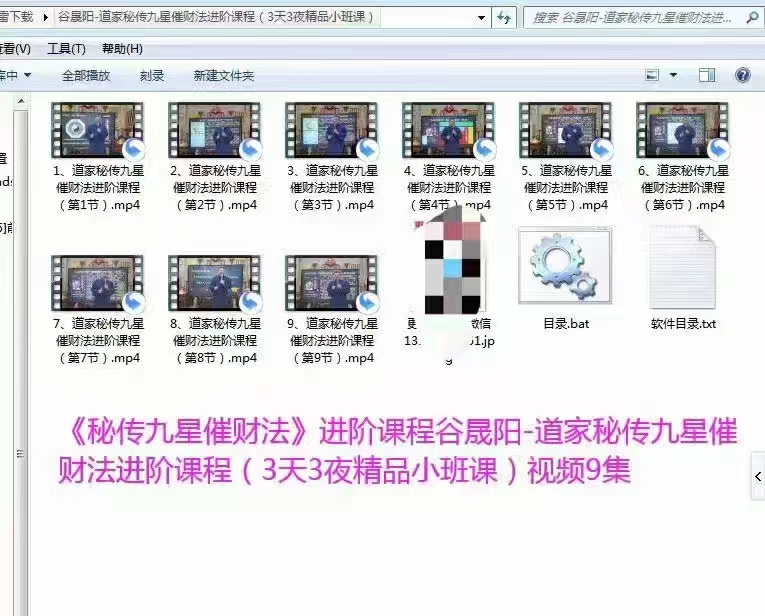Expand the breadcrumb arrow before folder name
Image resolution: width=765 pixels, height=616 pixels.
click(47, 18)
